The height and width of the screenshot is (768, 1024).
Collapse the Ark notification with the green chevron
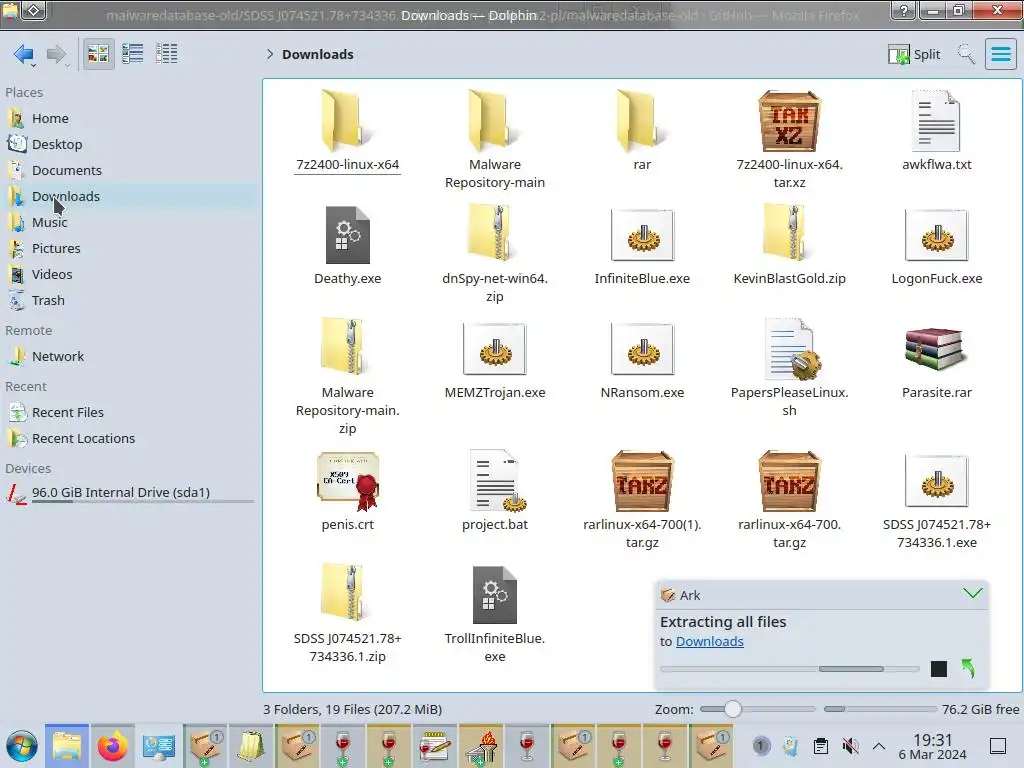coord(972,594)
